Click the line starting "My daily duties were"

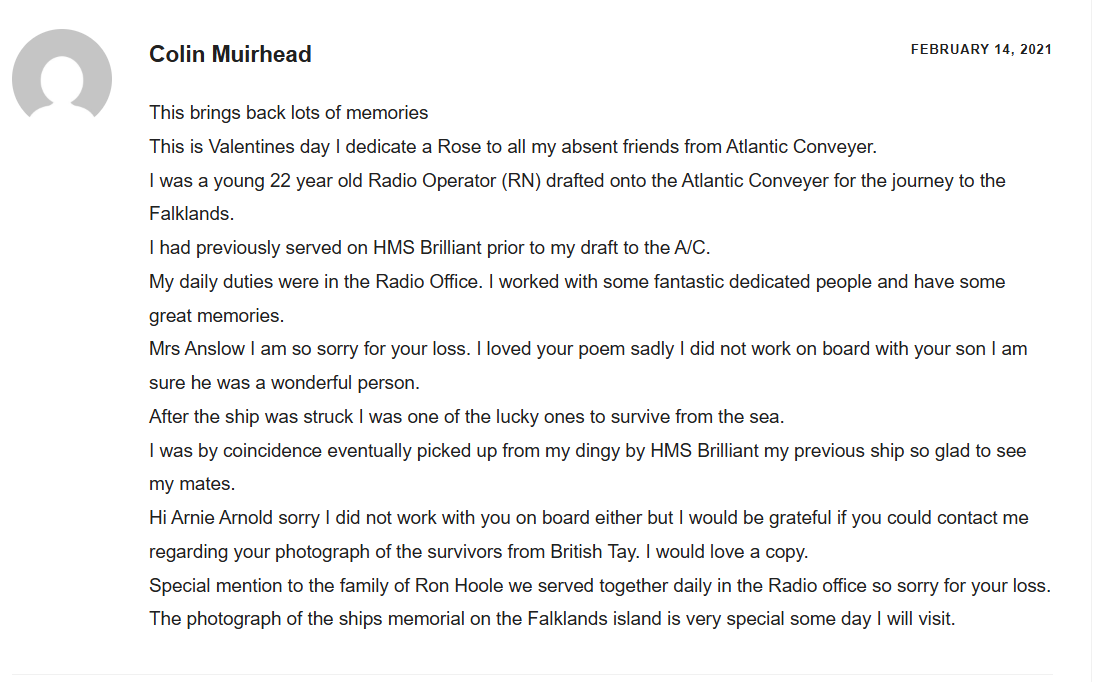point(577,282)
